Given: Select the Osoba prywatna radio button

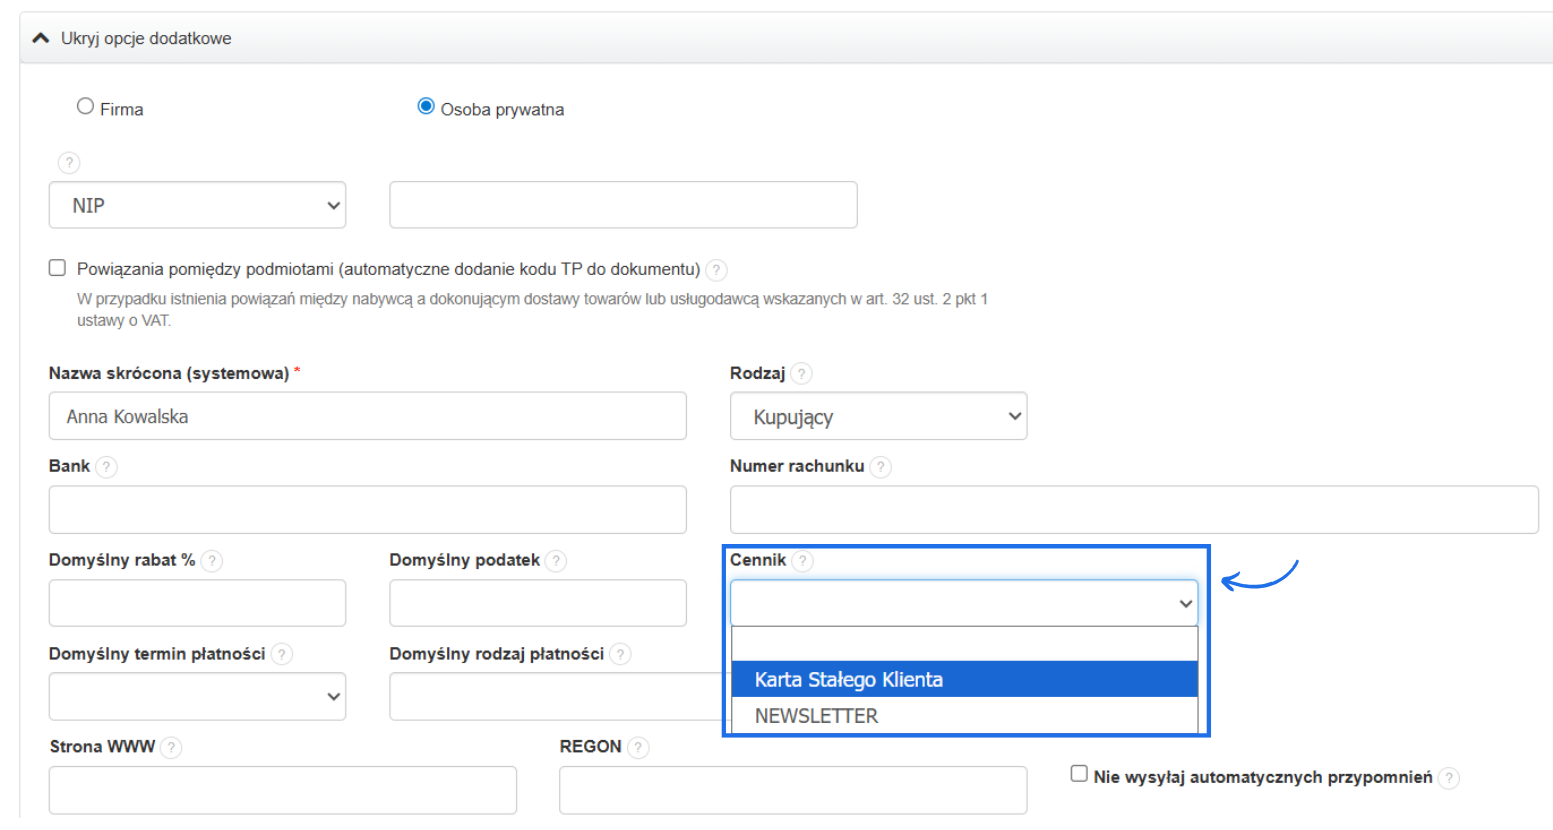Looking at the screenshot, I should 426,107.
